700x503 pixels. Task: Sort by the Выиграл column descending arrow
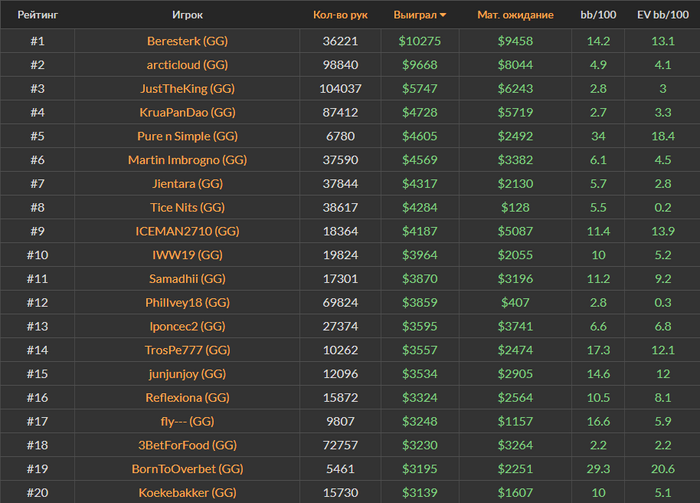443,15
